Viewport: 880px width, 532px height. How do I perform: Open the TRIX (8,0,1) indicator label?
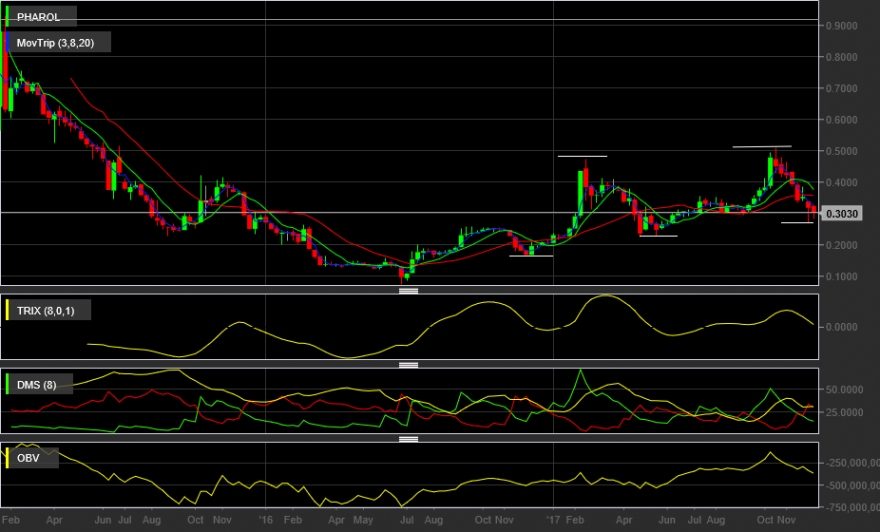point(45,311)
